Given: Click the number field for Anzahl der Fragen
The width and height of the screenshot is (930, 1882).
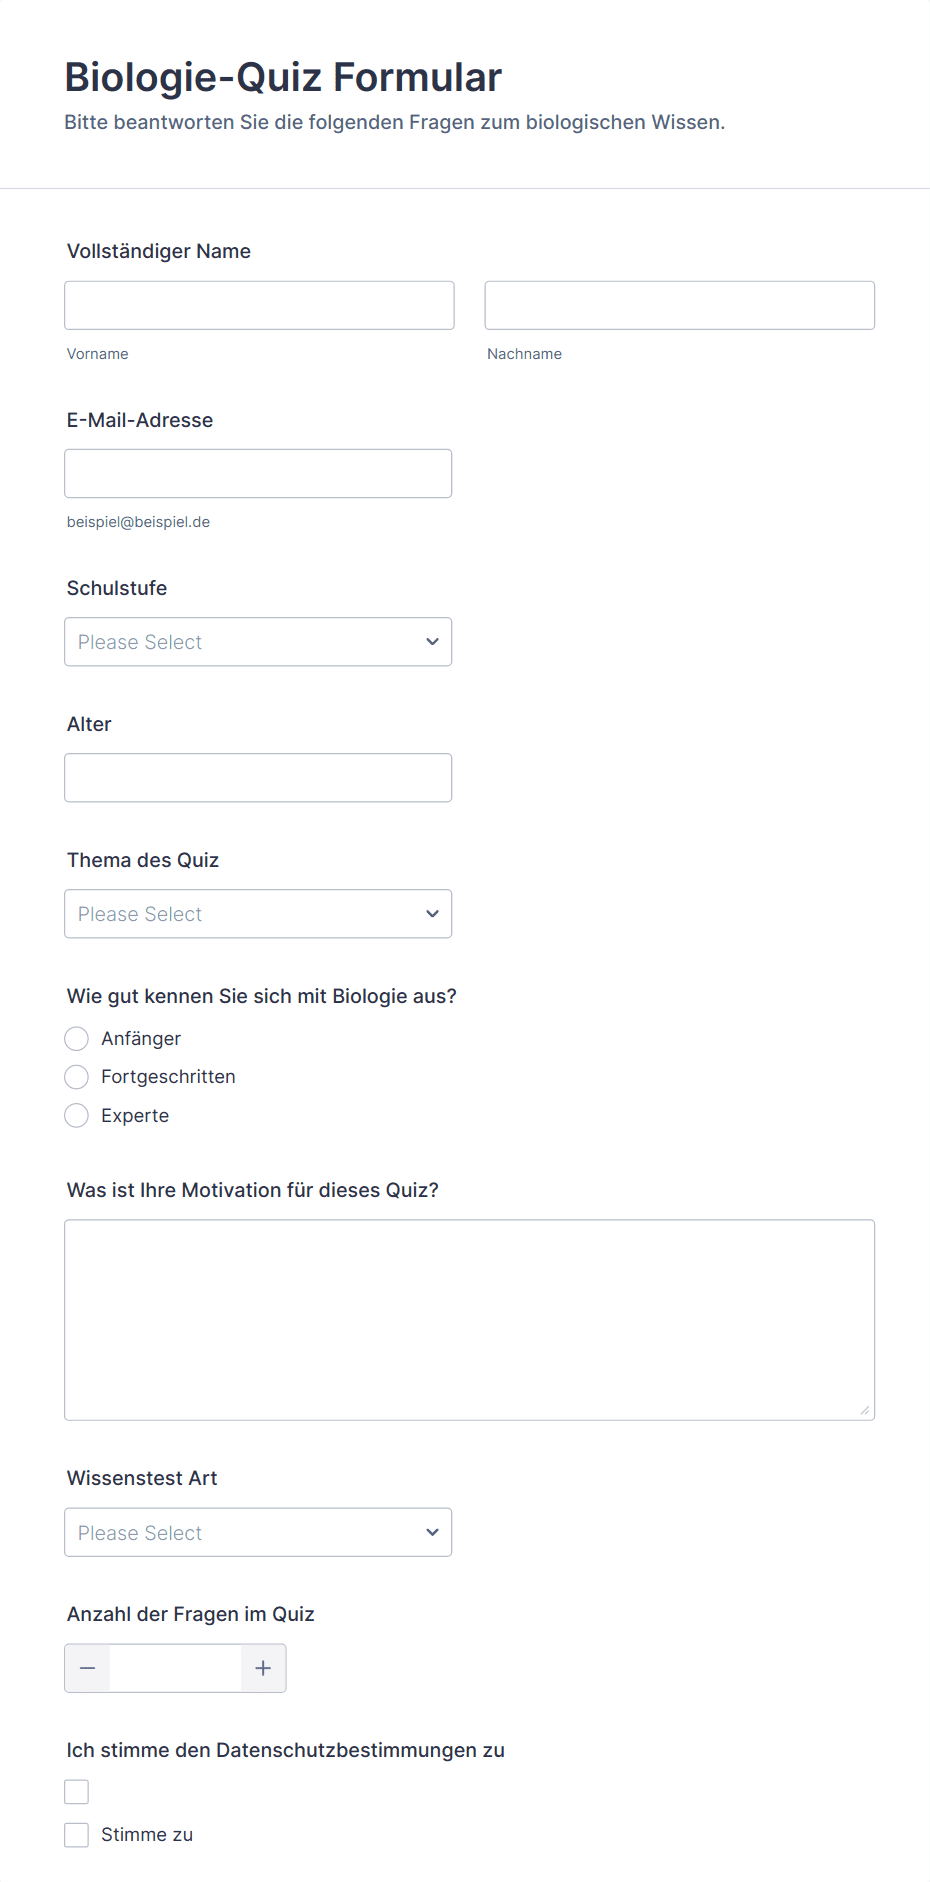Looking at the screenshot, I should coord(175,1668).
